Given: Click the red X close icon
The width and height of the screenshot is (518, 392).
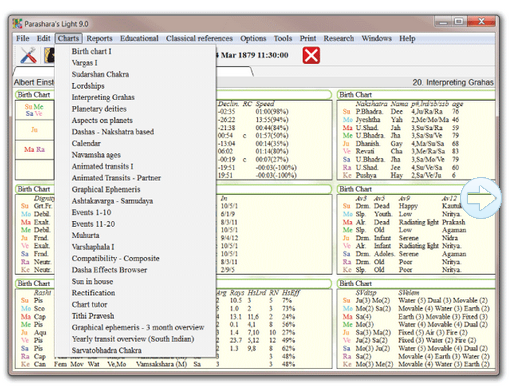Looking at the screenshot, I should tap(311, 55).
